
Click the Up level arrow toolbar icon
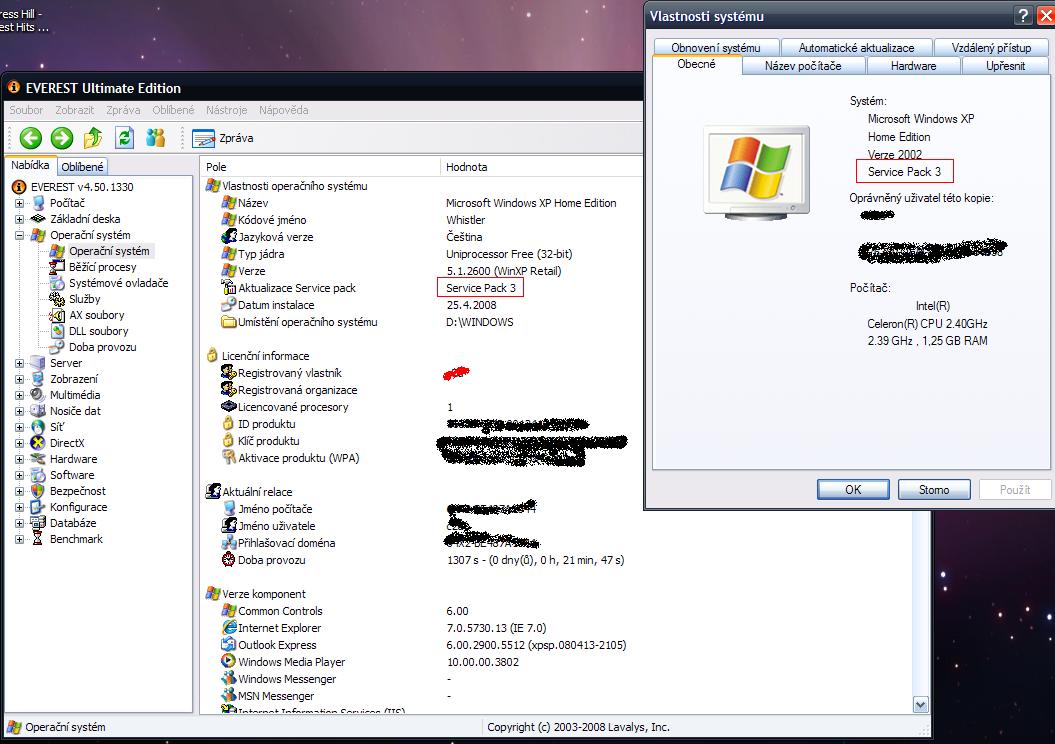pyautogui.click(x=93, y=138)
